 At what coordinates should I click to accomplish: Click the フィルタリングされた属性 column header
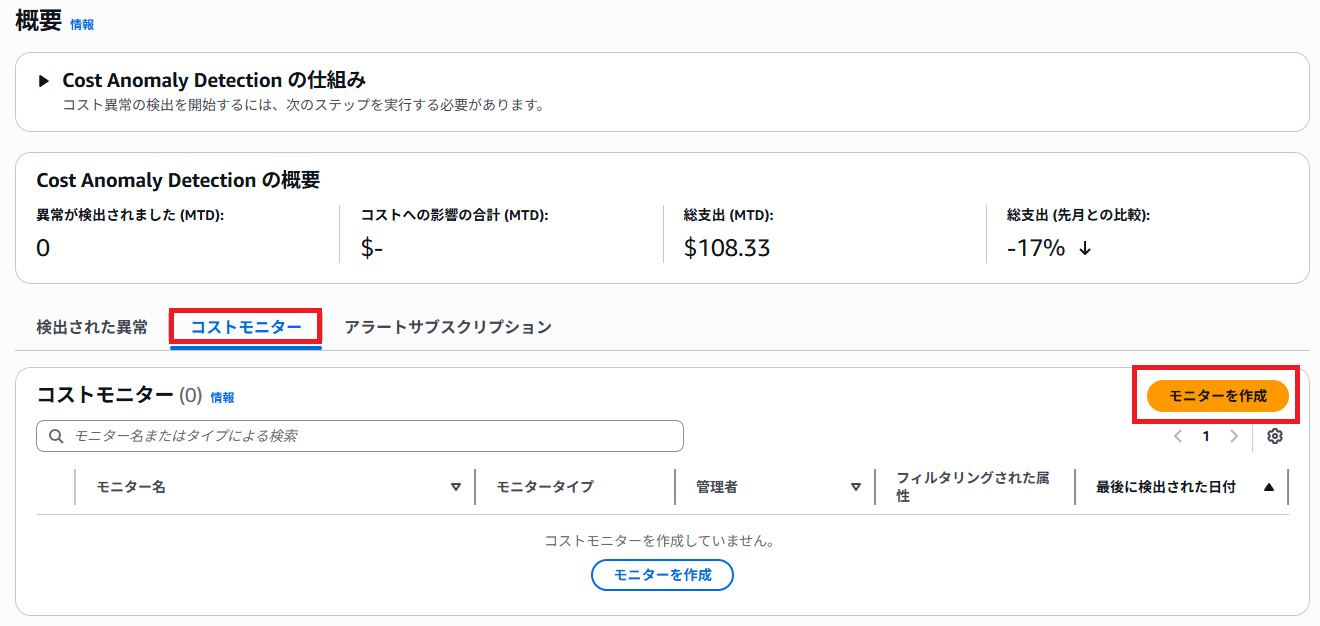(x=972, y=487)
